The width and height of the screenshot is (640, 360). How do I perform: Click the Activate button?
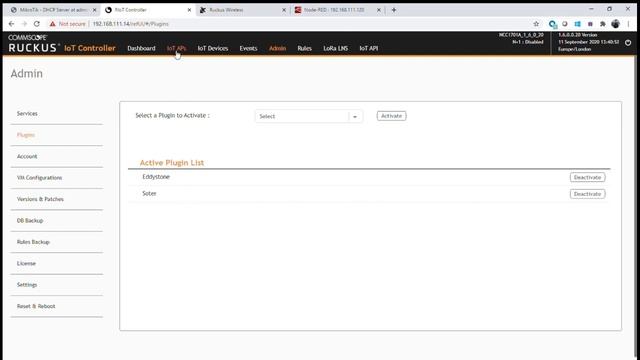pyautogui.click(x=391, y=116)
